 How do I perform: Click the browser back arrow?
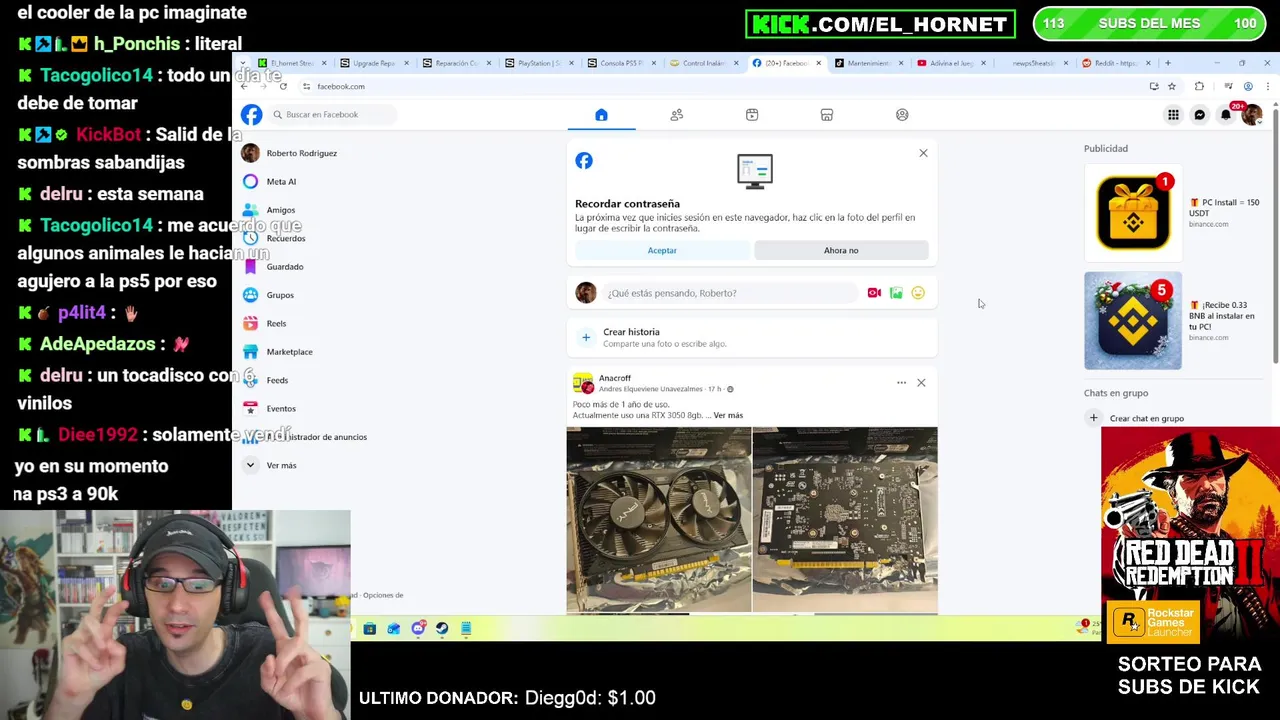pos(243,86)
